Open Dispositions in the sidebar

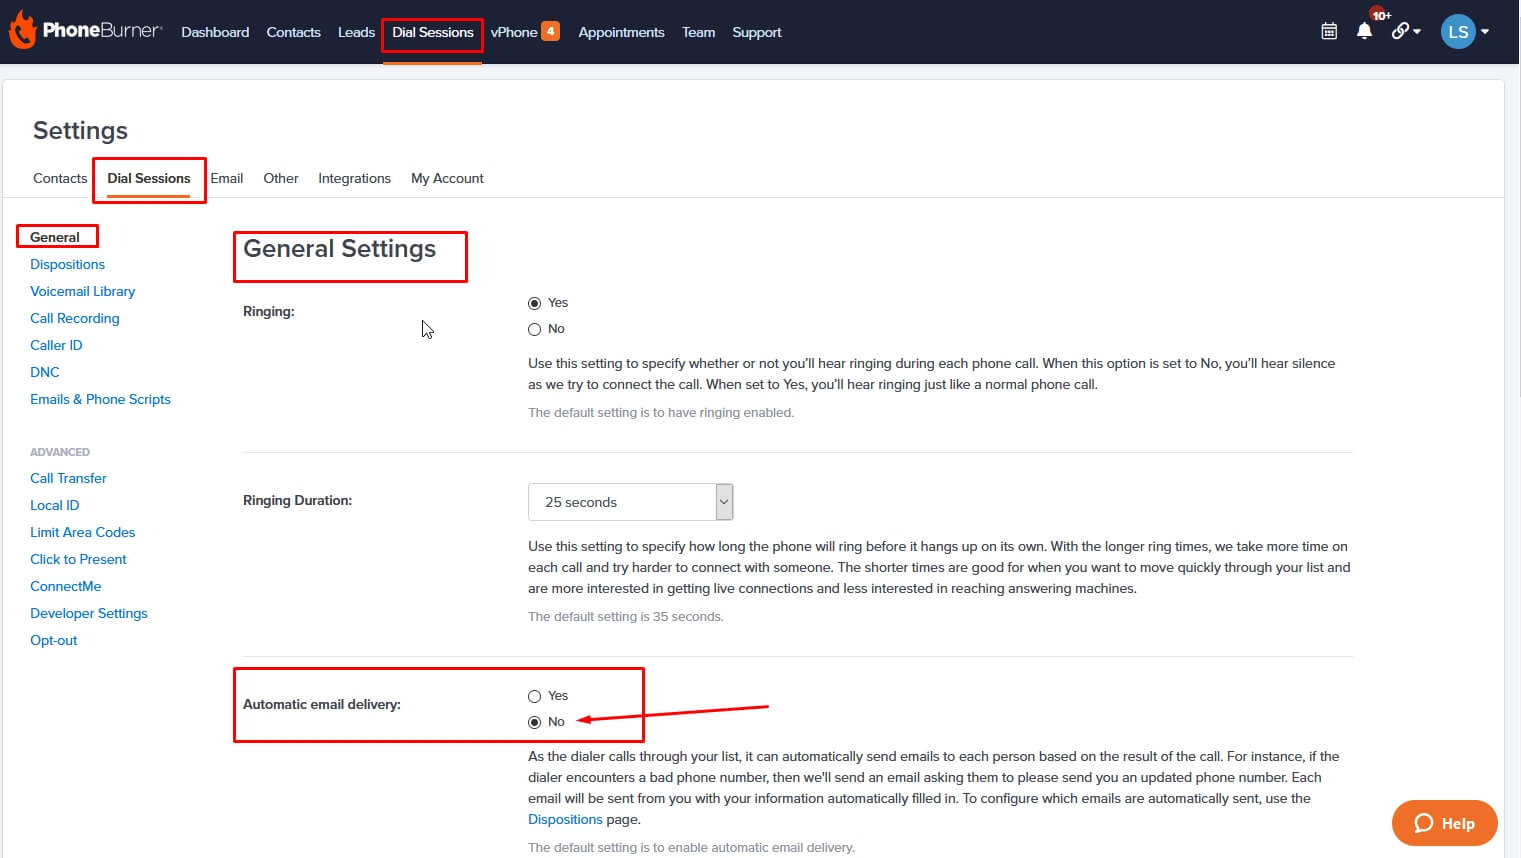click(x=67, y=264)
